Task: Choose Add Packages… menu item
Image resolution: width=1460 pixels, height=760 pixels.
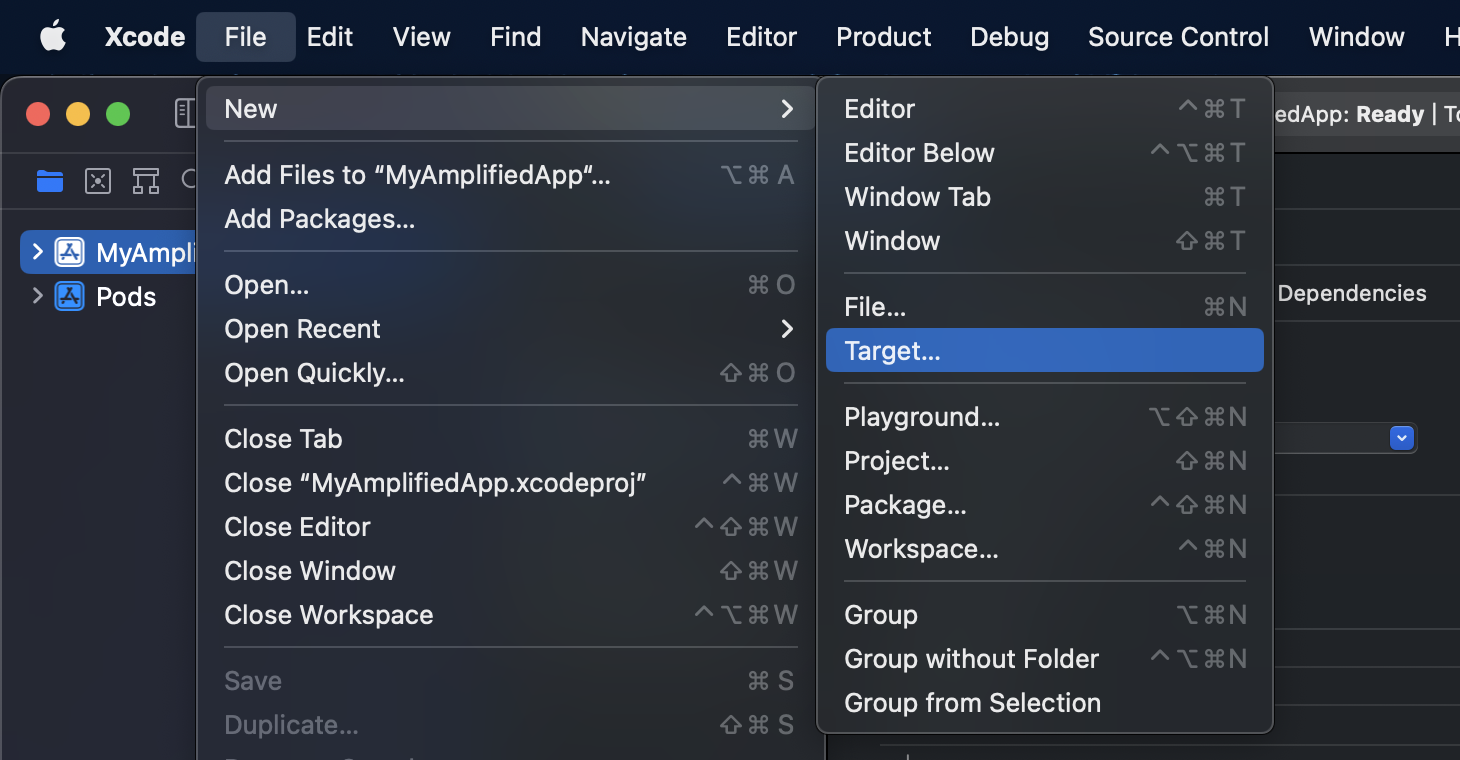Action: point(509,219)
